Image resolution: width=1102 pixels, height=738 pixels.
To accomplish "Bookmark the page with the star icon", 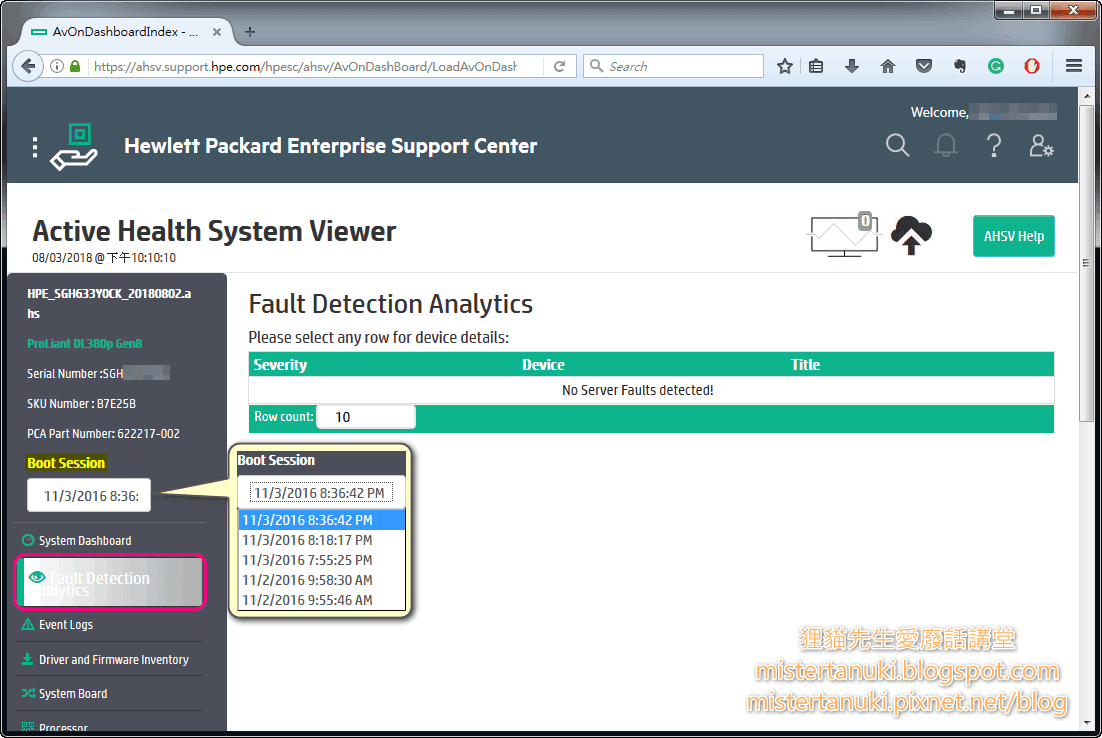I will [x=784, y=66].
